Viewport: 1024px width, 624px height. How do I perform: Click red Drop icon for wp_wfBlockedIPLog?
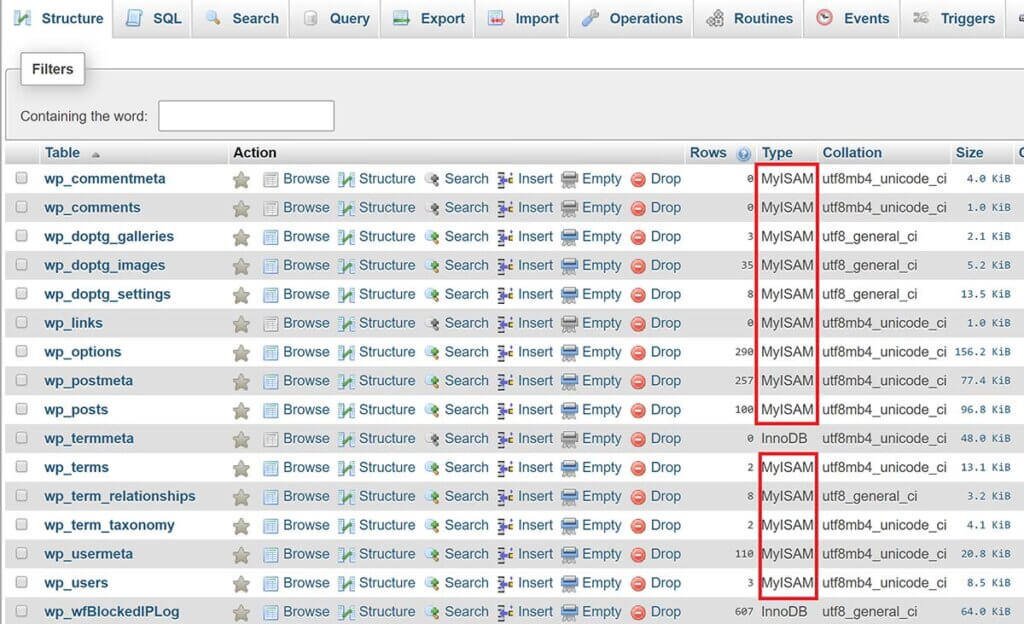click(x=638, y=612)
